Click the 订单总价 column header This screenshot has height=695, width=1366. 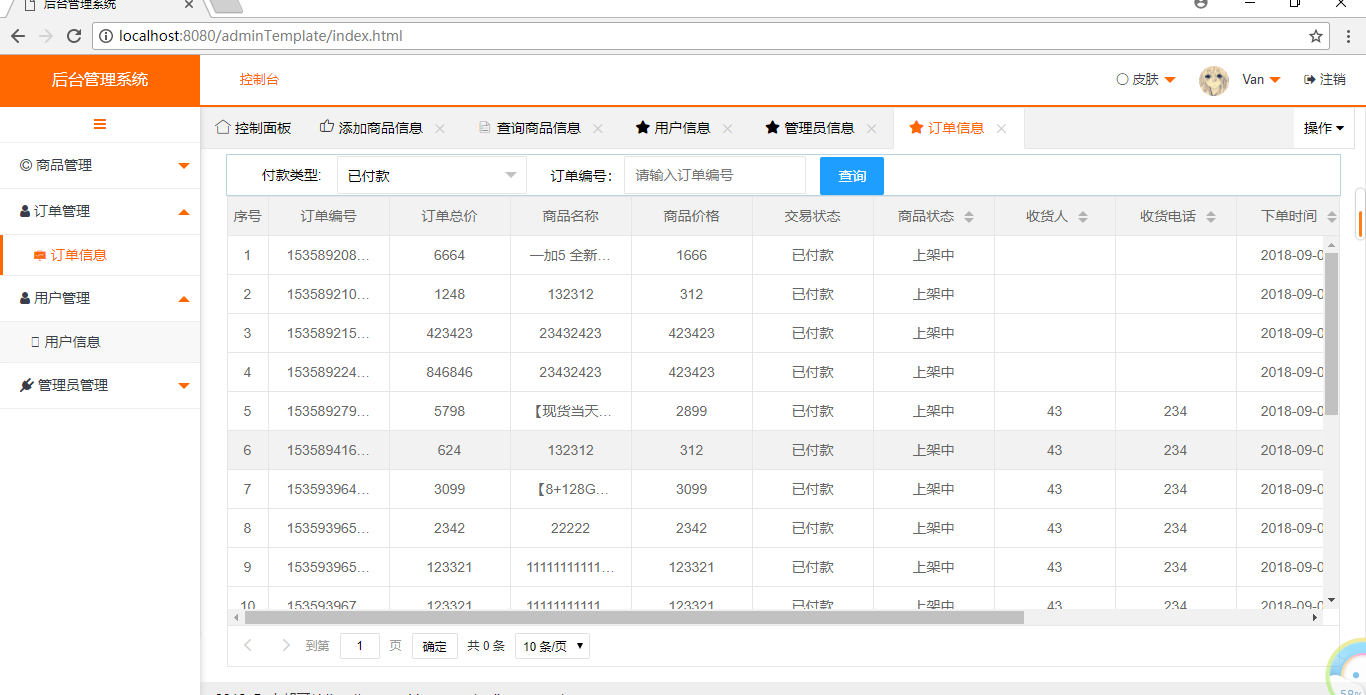(x=450, y=216)
